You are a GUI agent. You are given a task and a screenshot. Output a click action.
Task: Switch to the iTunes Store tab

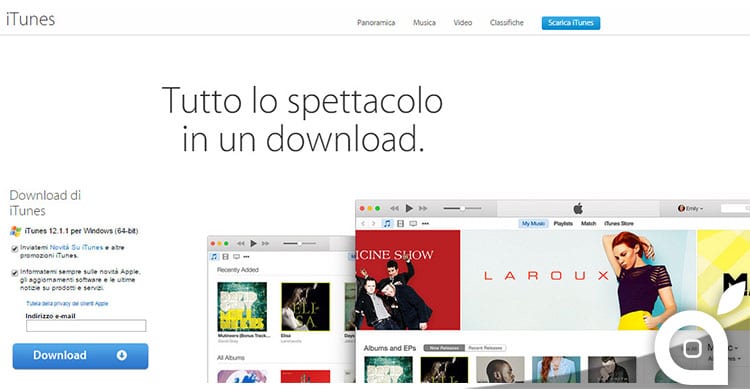(618, 223)
